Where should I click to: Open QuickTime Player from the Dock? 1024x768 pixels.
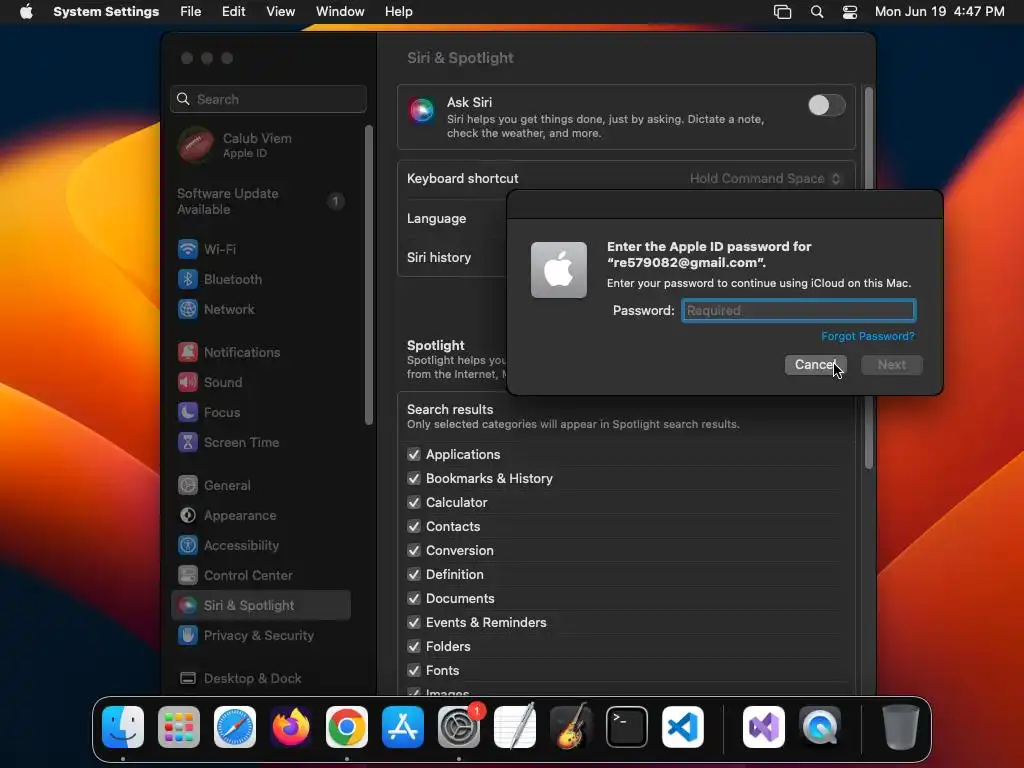click(x=820, y=727)
